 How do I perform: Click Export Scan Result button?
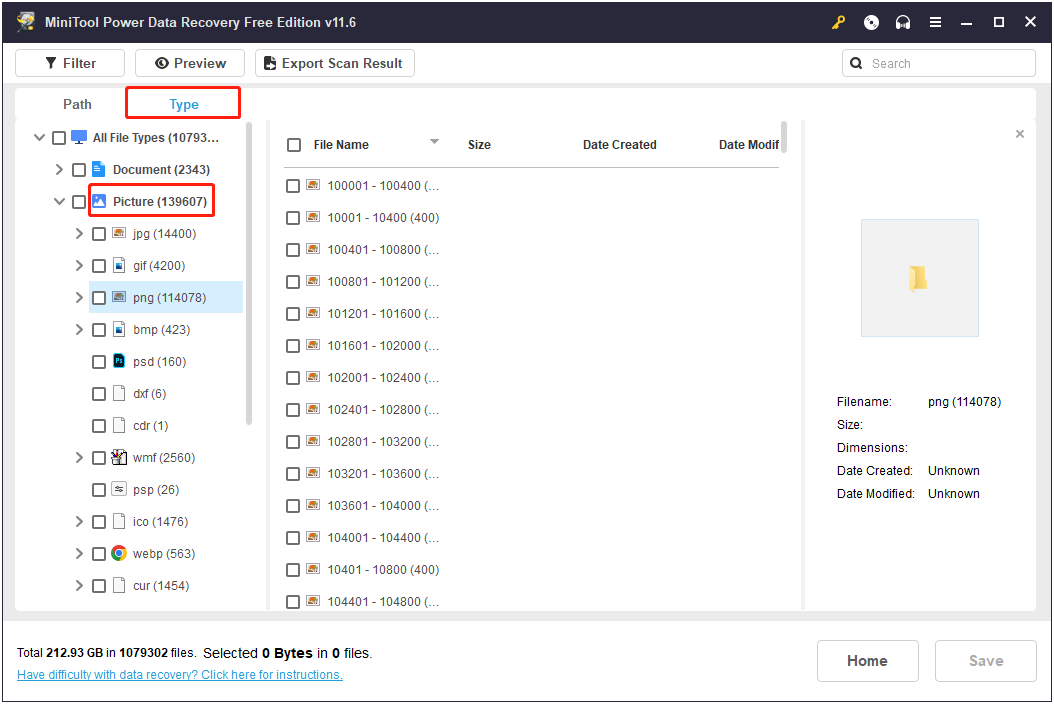click(334, 63)
